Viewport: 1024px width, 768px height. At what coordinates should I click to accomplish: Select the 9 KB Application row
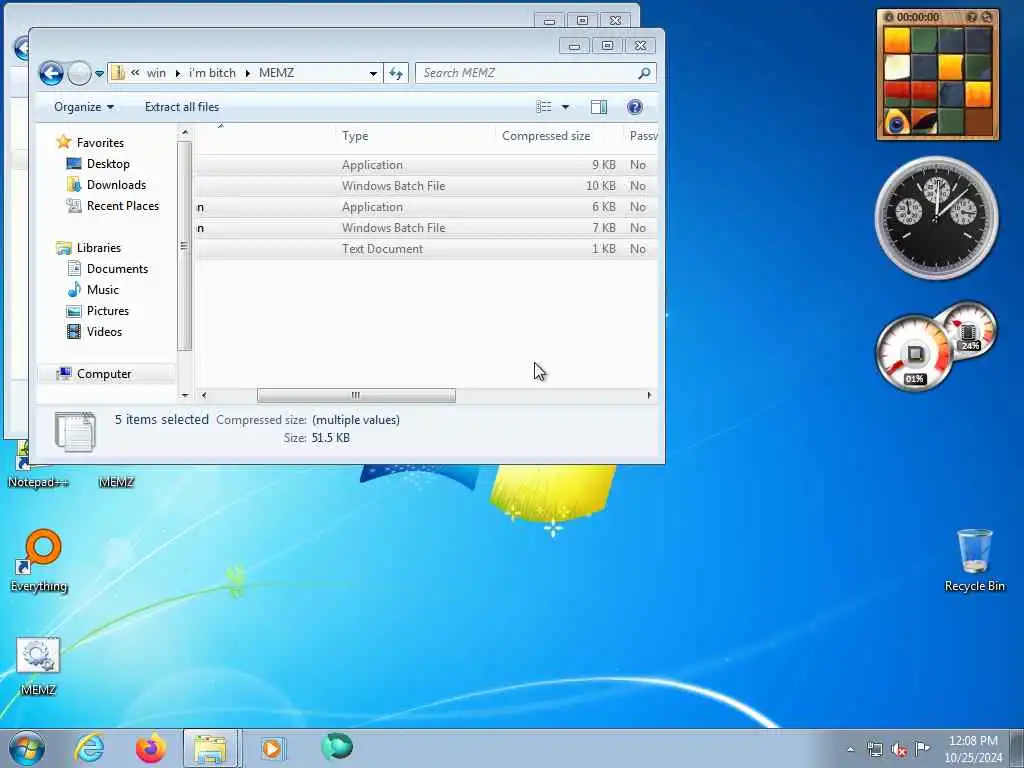click(426, 165)
